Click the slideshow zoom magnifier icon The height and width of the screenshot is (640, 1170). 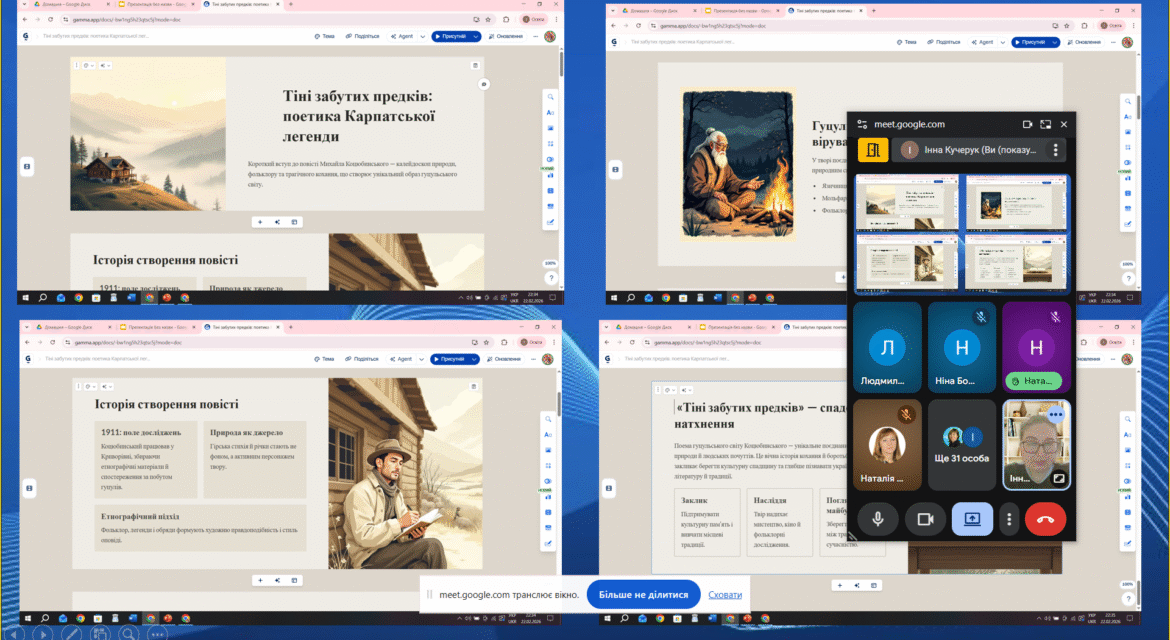point(128,633)
